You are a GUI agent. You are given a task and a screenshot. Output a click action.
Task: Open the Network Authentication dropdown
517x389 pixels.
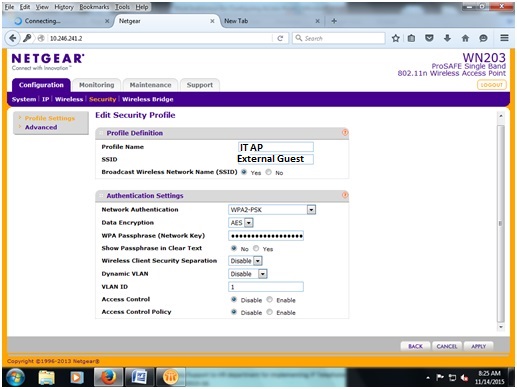272,210
